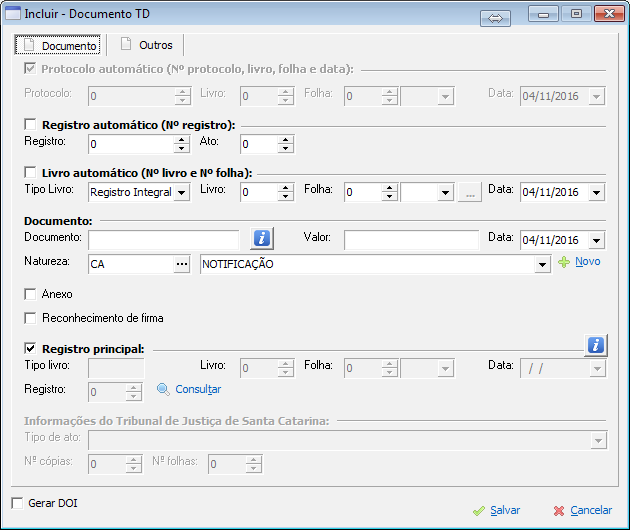Enable the Registro automático checkbox
Viewport: 630px width, 530px height.
point(30,125)
